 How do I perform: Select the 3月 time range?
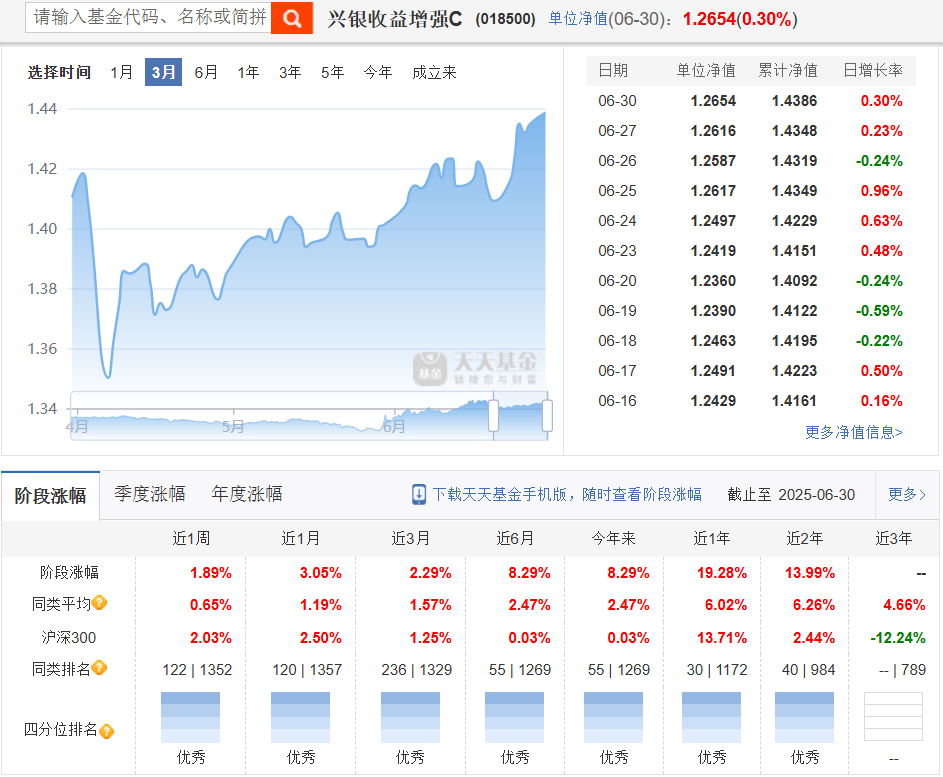(x=163, y=72)
